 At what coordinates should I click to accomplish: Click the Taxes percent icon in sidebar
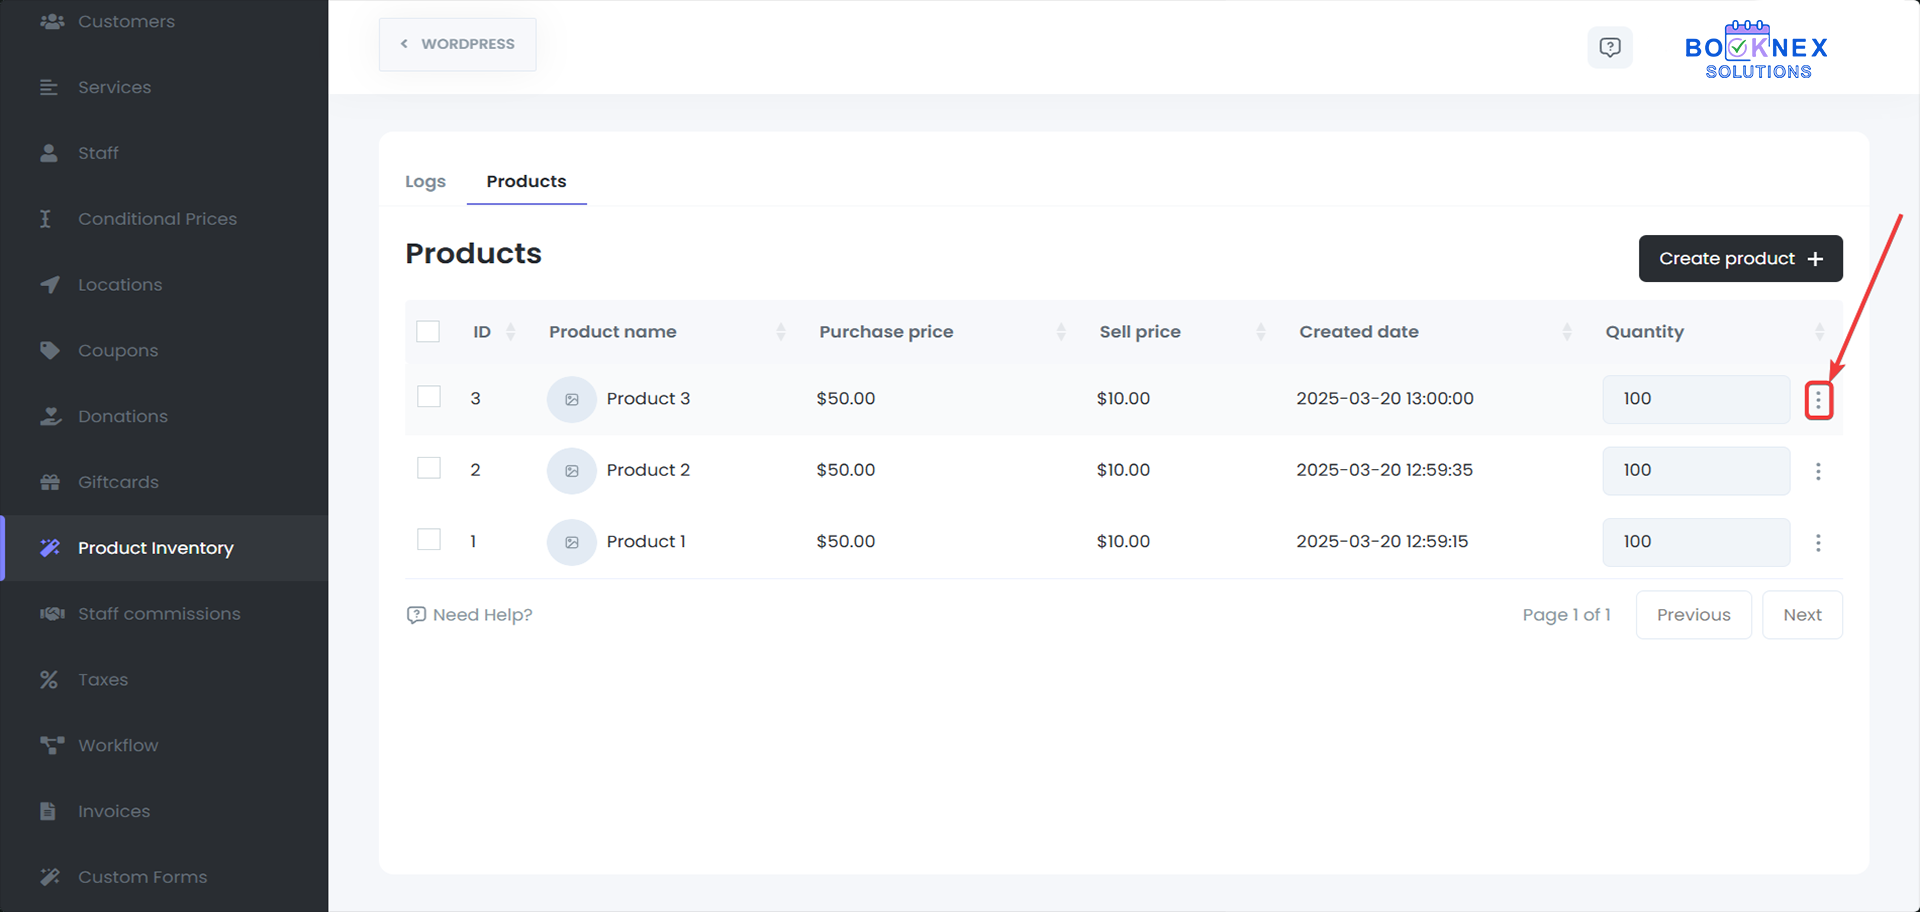(x=49, y=680)
